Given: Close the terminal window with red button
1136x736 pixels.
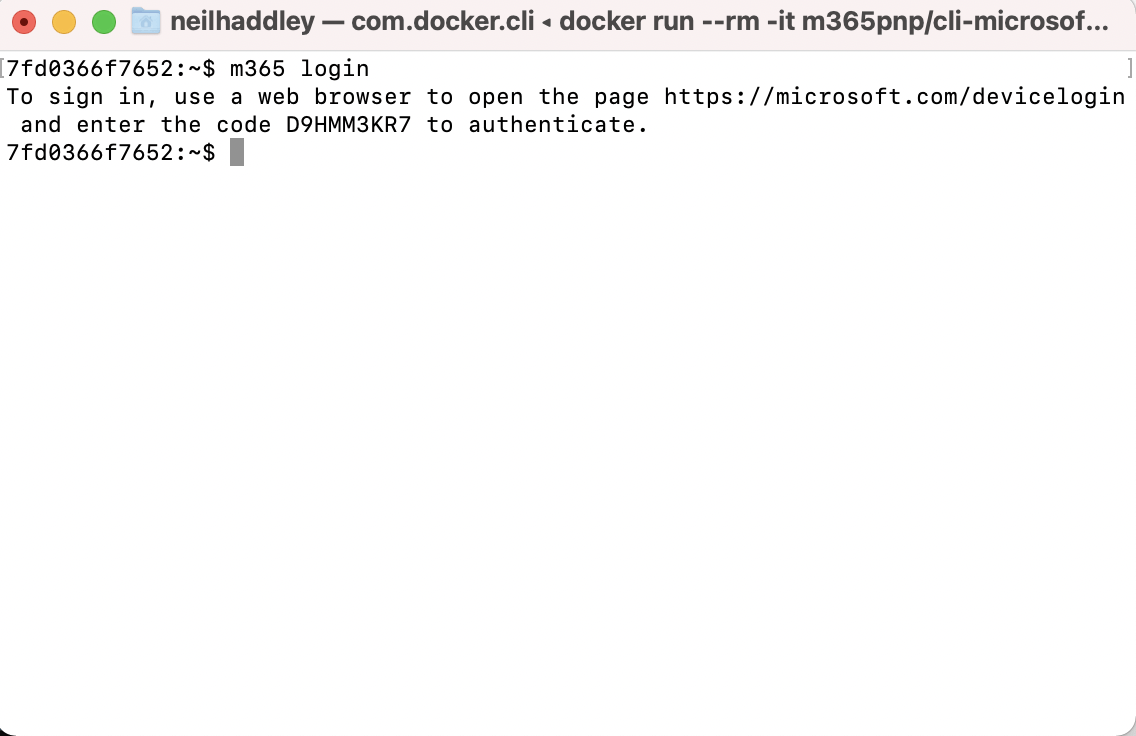Looking at the screenshot, I should point(23,21).
